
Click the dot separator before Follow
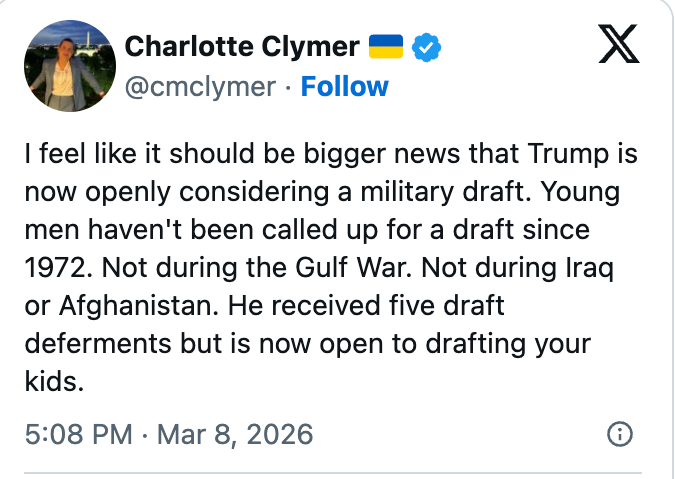pos(288,87)
